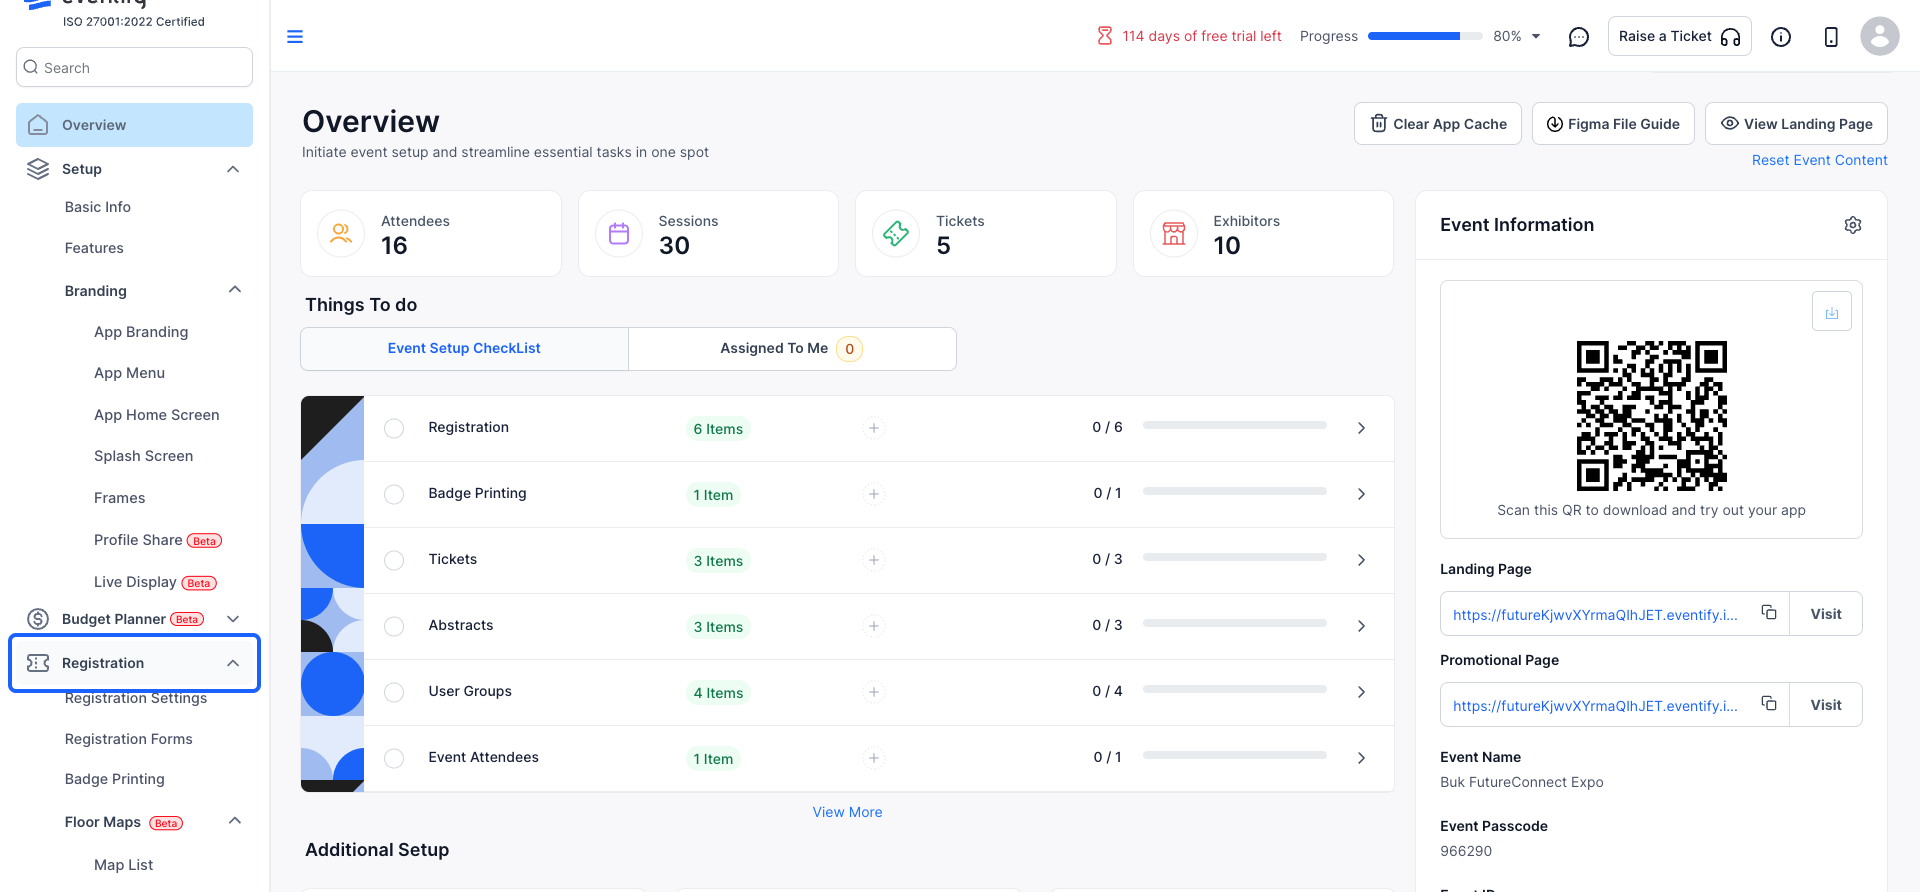Switch to Event Setup CheckList tab
This screenshot has width=1920, height=892.
coord(464,348)
